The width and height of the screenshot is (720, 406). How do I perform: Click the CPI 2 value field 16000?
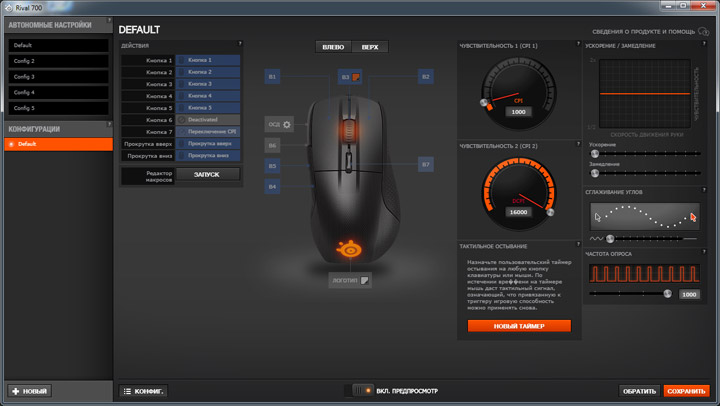pyautogui.click(x=518, y=212)
